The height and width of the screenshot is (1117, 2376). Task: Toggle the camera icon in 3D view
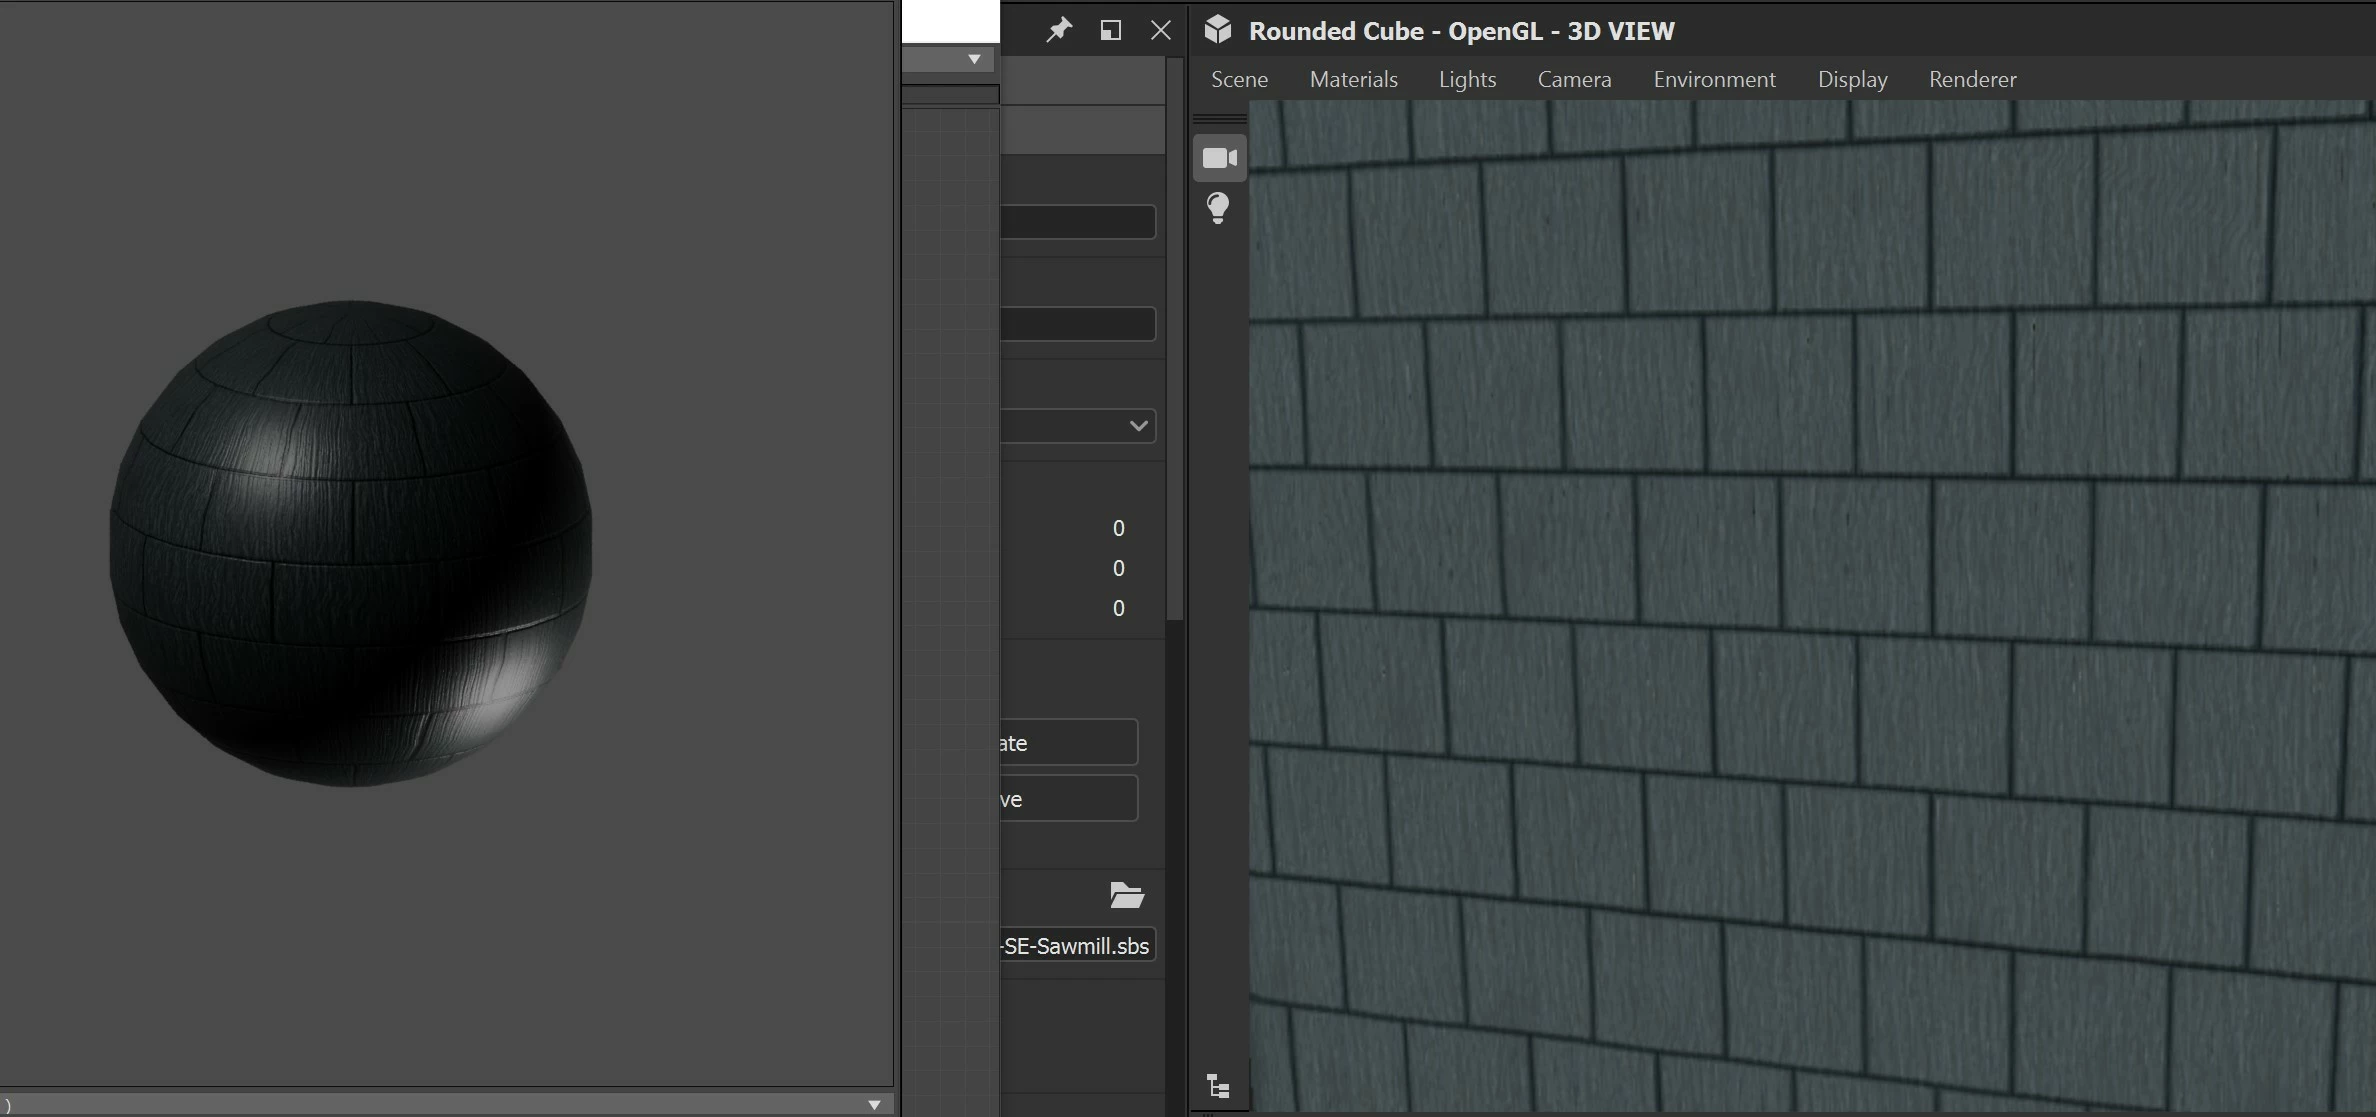tap(1219, 158)
